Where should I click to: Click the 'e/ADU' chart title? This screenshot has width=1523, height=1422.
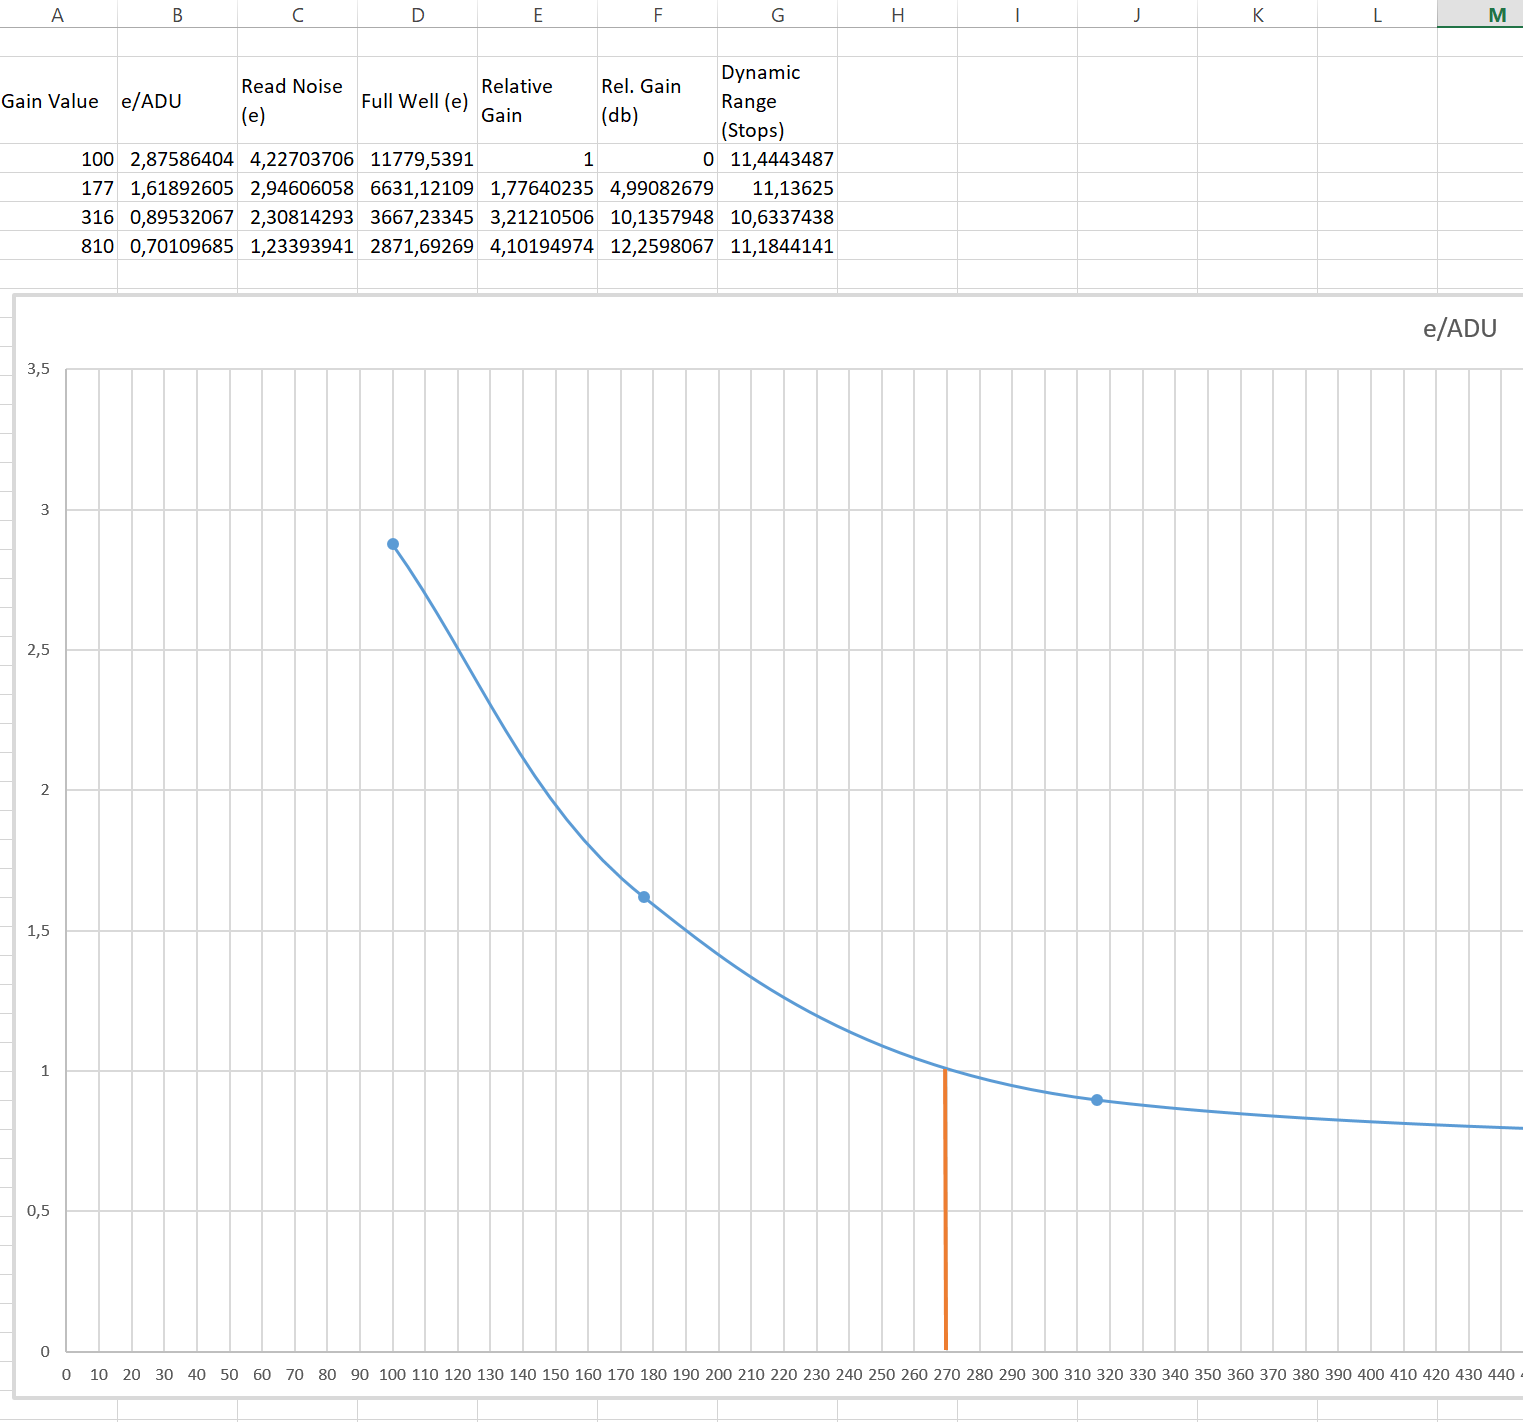[x=1459, y=329]
